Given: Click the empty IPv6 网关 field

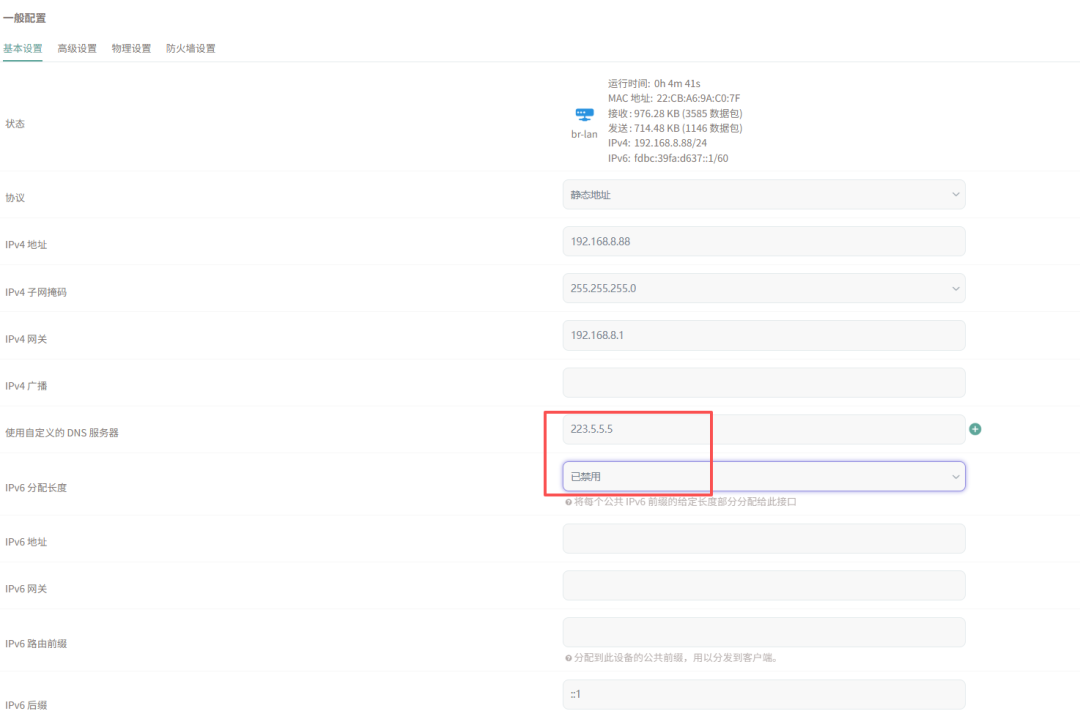Looking at the screenshot, I should (x=763, y=586).
